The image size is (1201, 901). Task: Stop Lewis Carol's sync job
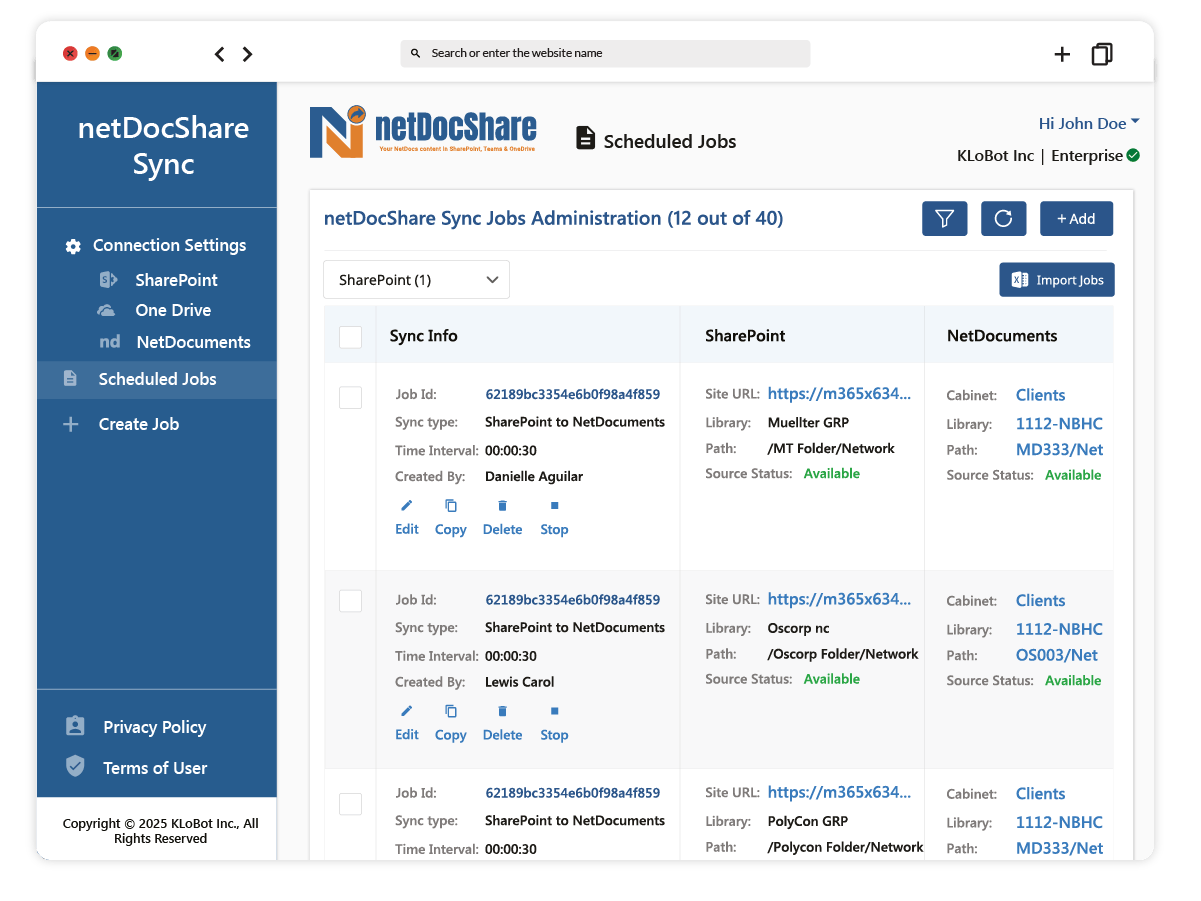(x=554, y=723)
